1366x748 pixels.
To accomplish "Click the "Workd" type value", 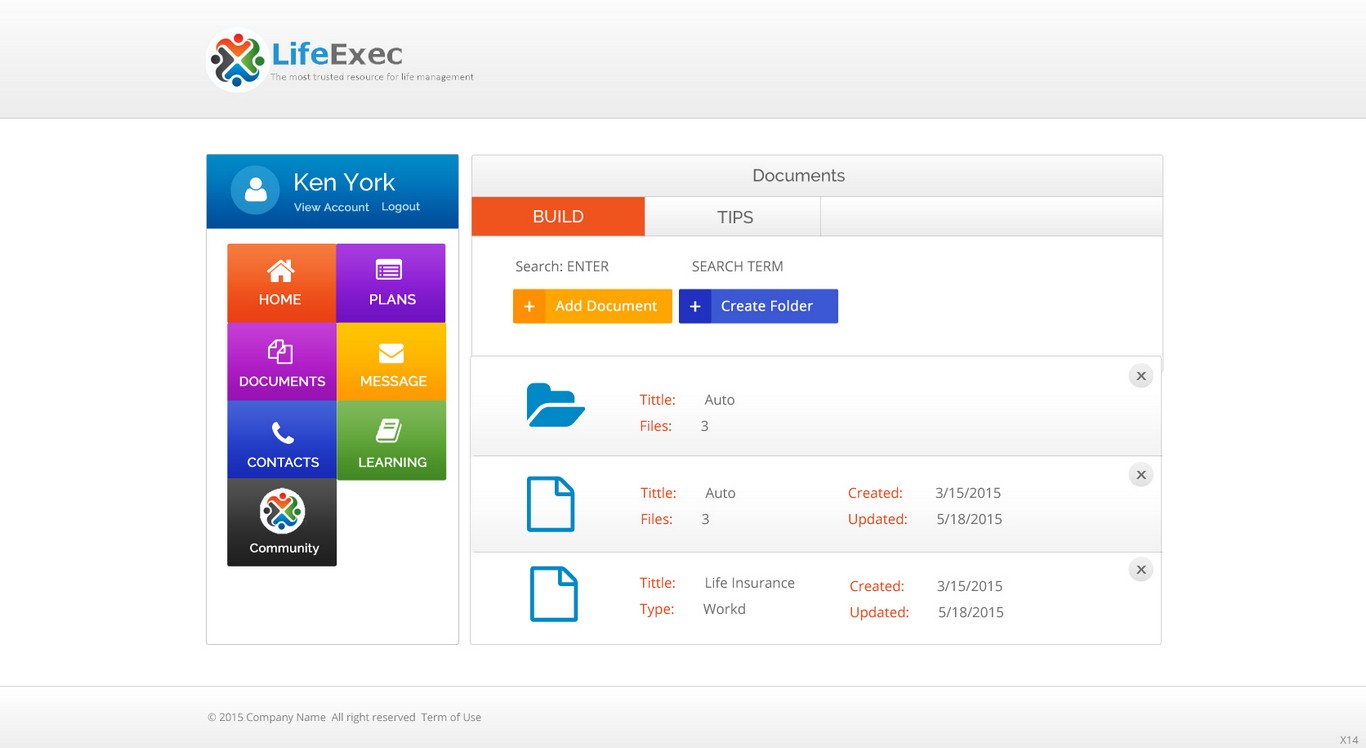I will 724,609.
